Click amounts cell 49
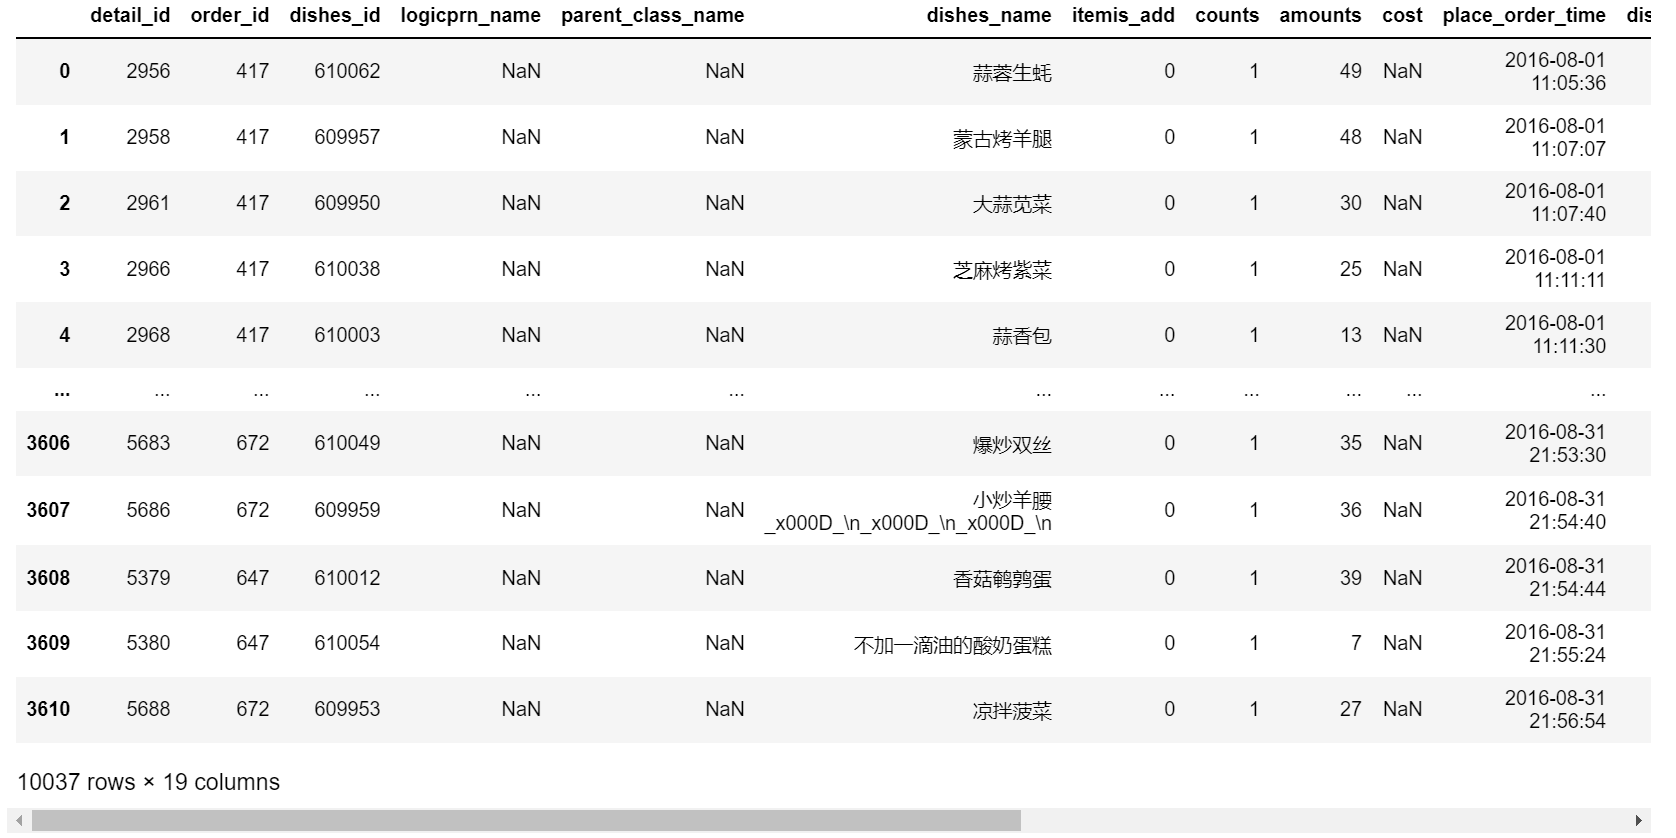This screenshot has height=838, width=1676. pos(1351,71)
